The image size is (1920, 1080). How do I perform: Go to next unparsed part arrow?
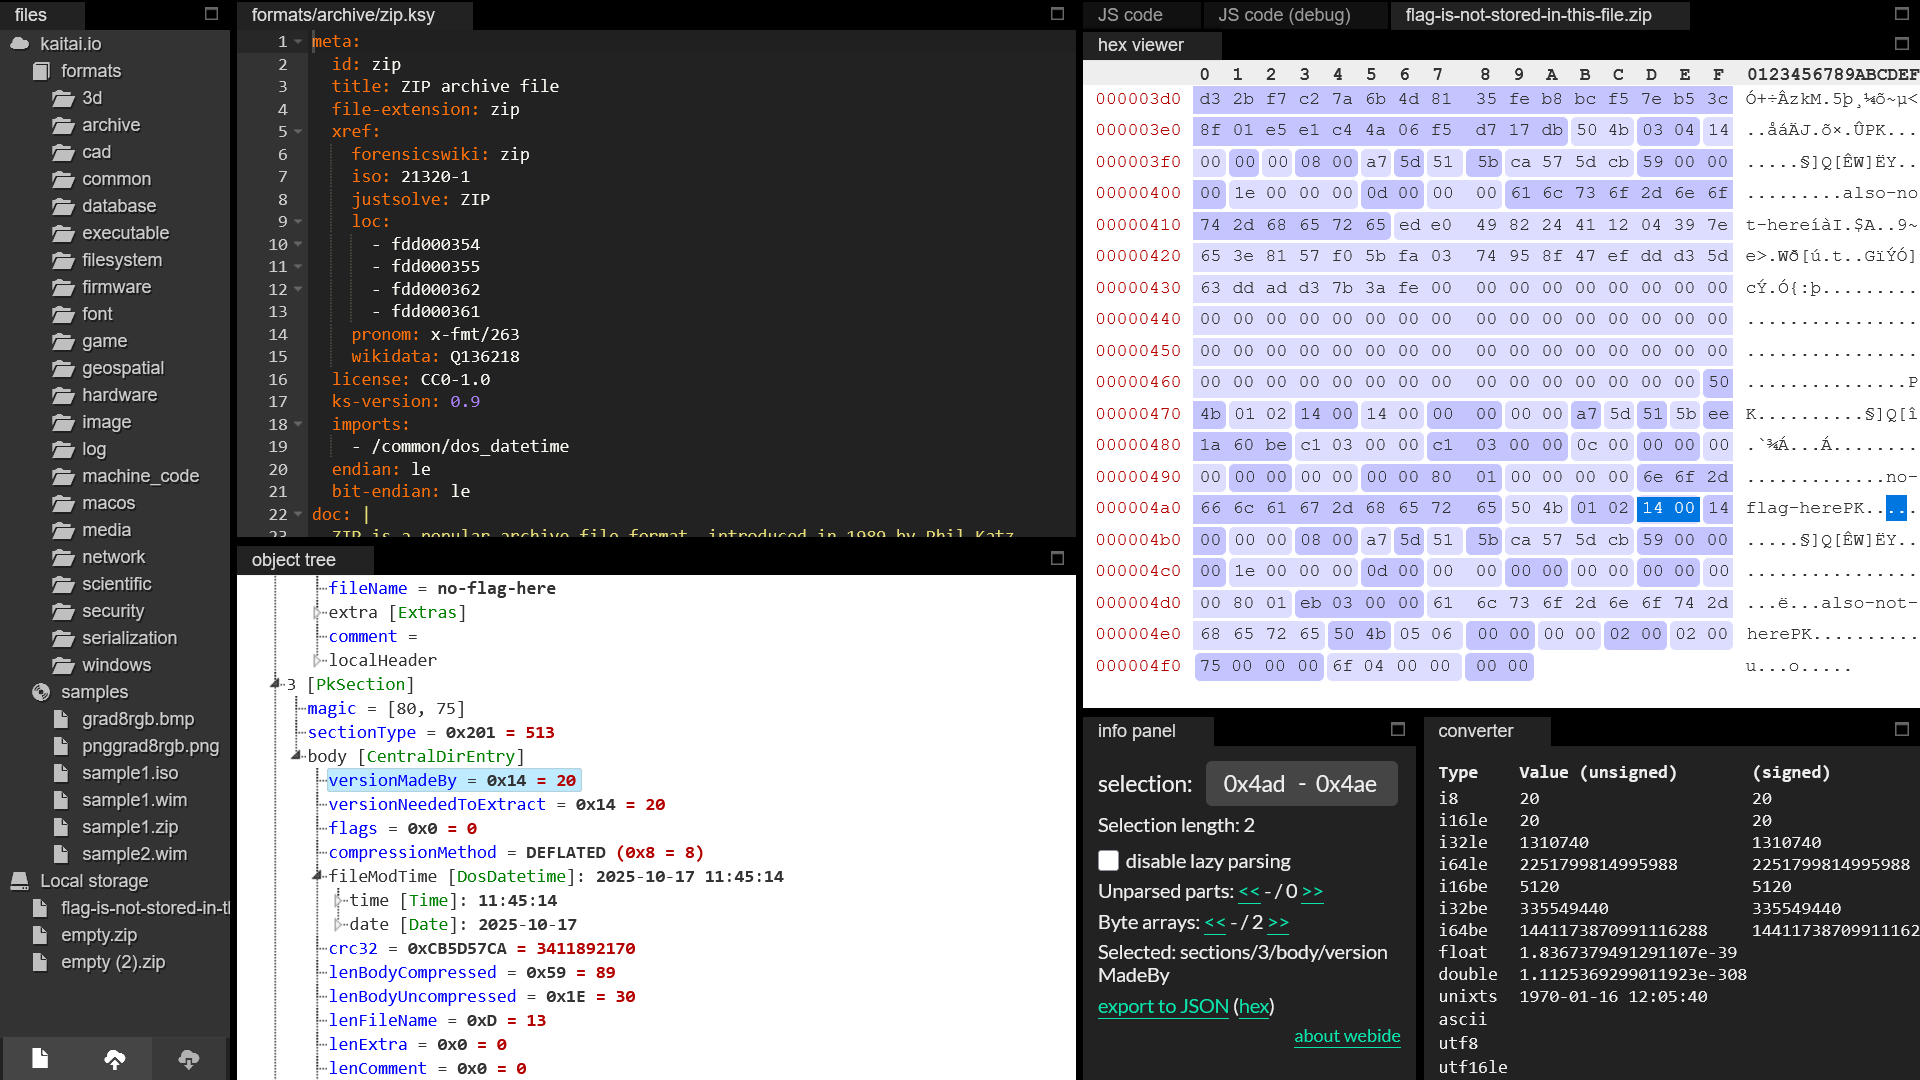[1312, 891]
